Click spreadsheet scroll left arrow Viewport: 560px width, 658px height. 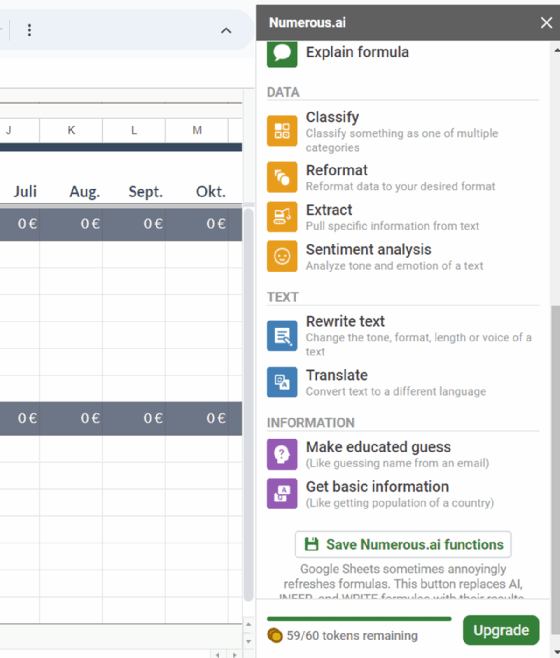pos(217,655)
